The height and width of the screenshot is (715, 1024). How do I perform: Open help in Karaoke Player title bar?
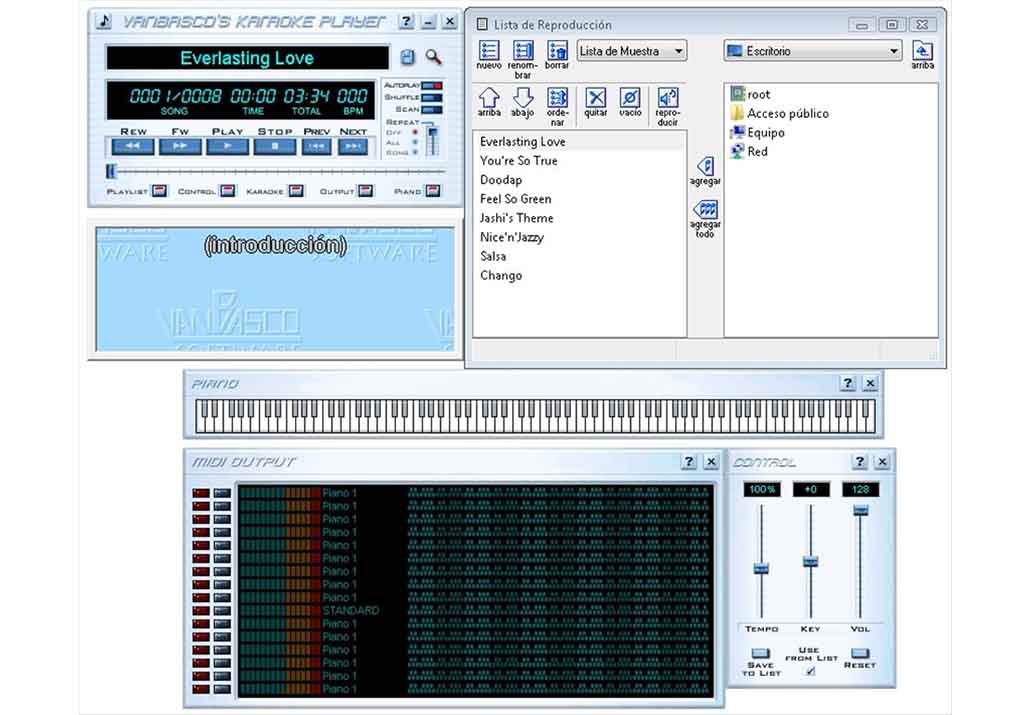point(406,22)
